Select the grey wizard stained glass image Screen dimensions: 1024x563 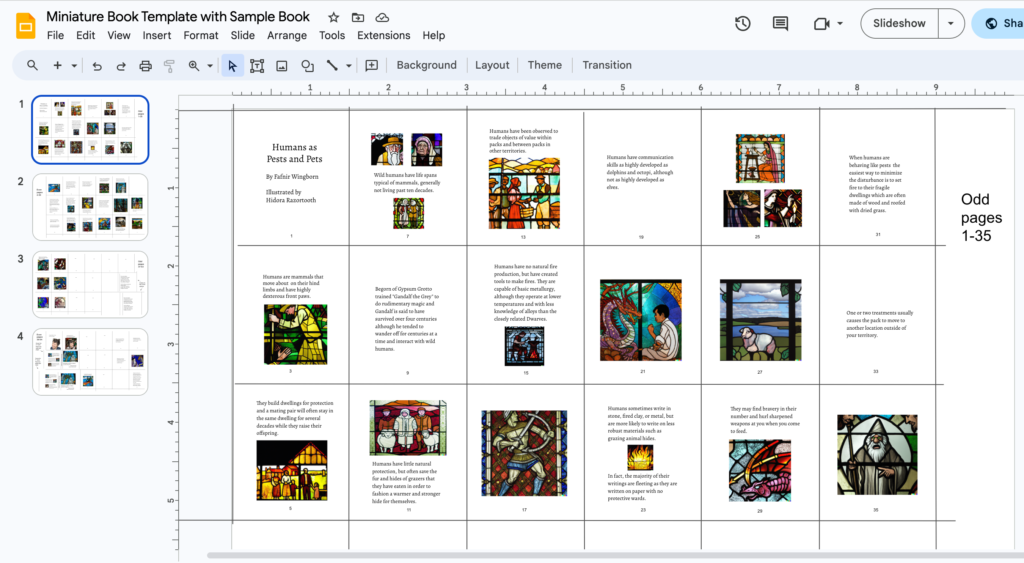[x=877, y=454]
